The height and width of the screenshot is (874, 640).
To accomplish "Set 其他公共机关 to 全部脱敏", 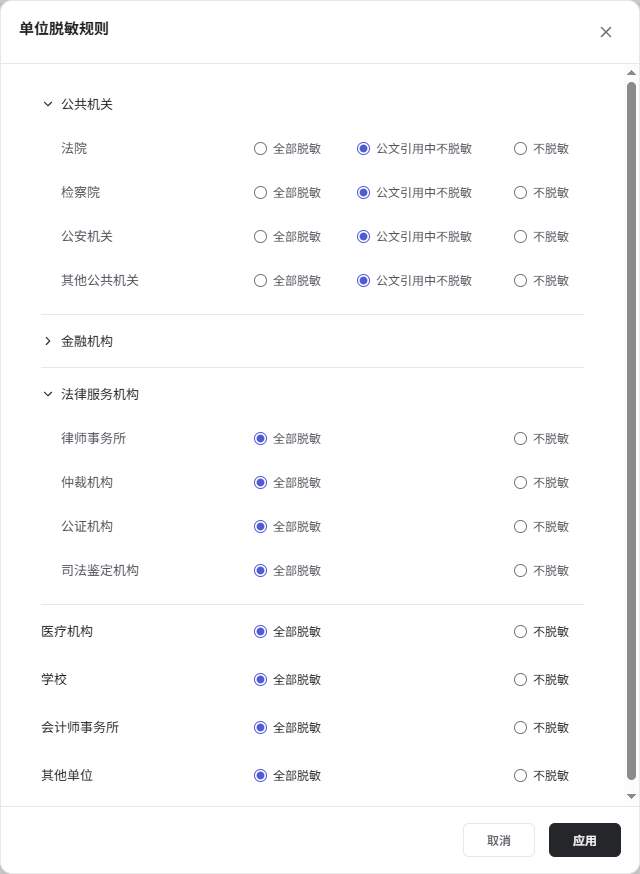I will (x=260, y=281).
